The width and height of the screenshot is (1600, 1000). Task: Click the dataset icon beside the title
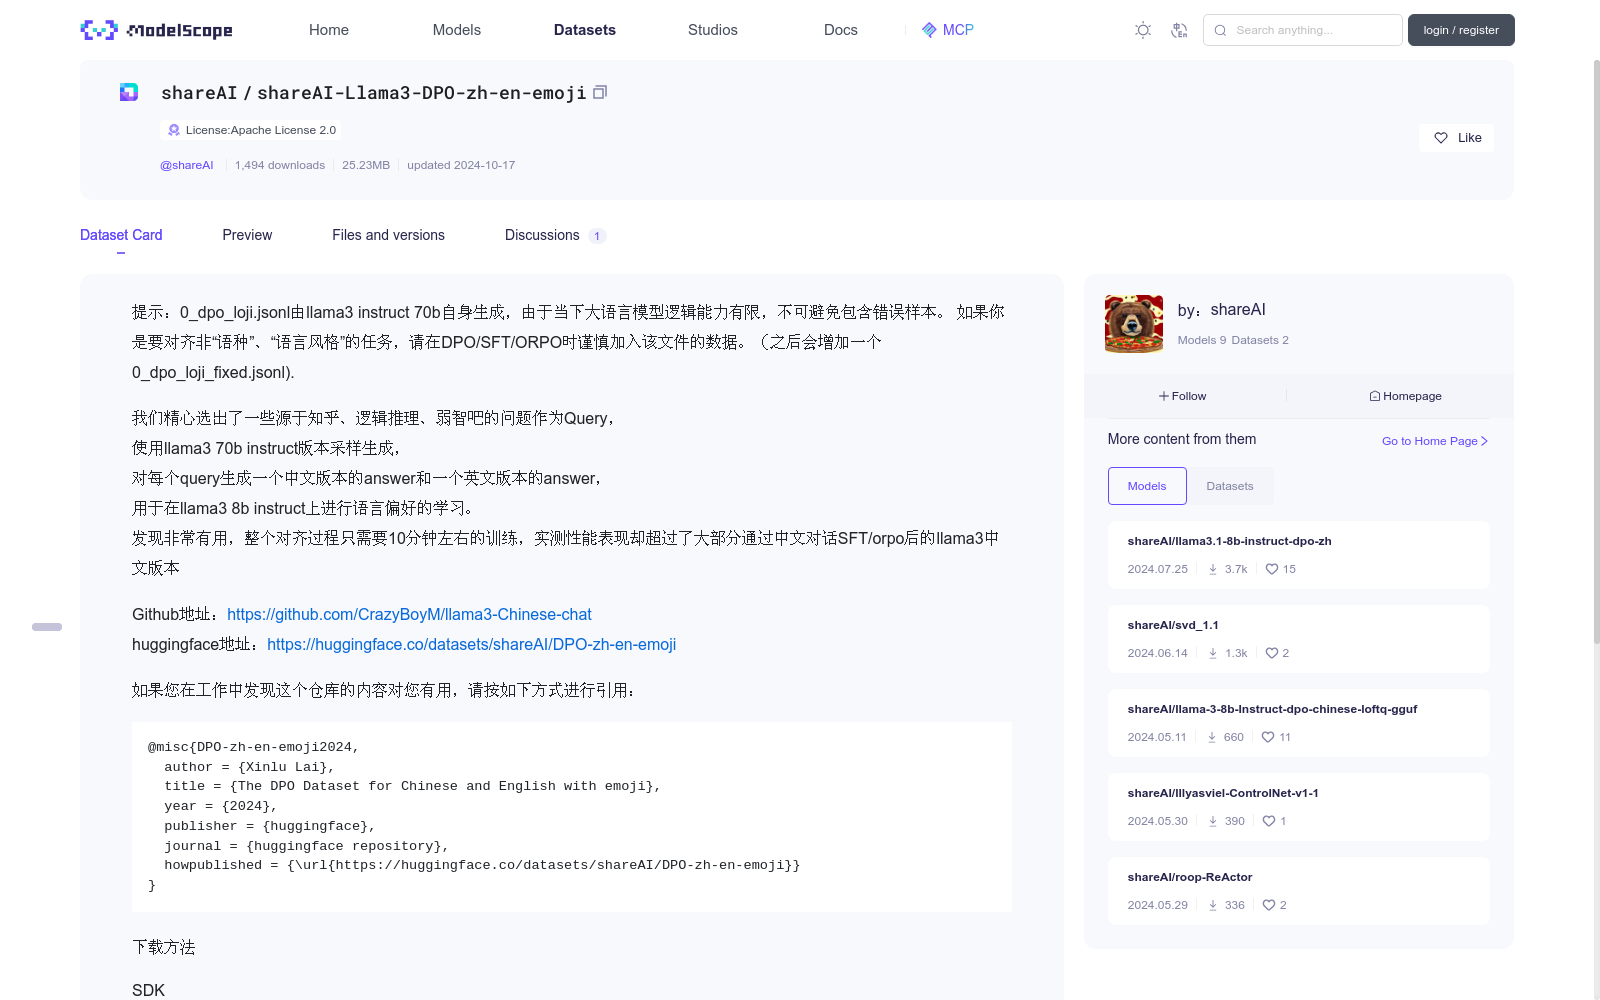128,91
